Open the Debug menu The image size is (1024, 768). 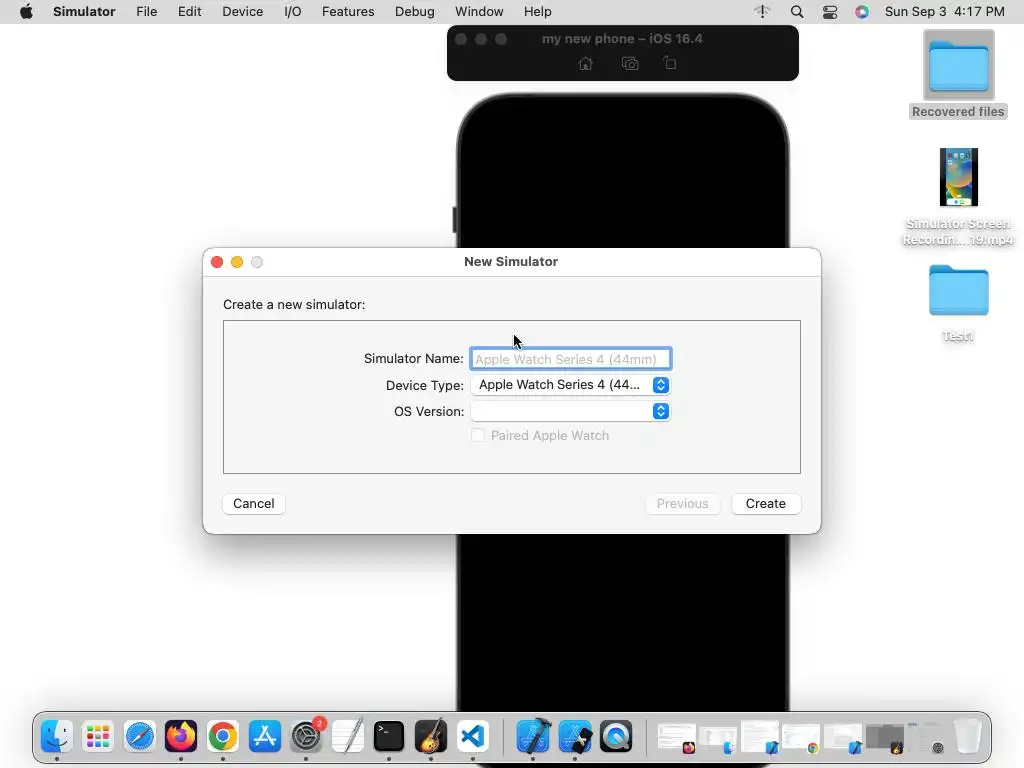(415, 12)
